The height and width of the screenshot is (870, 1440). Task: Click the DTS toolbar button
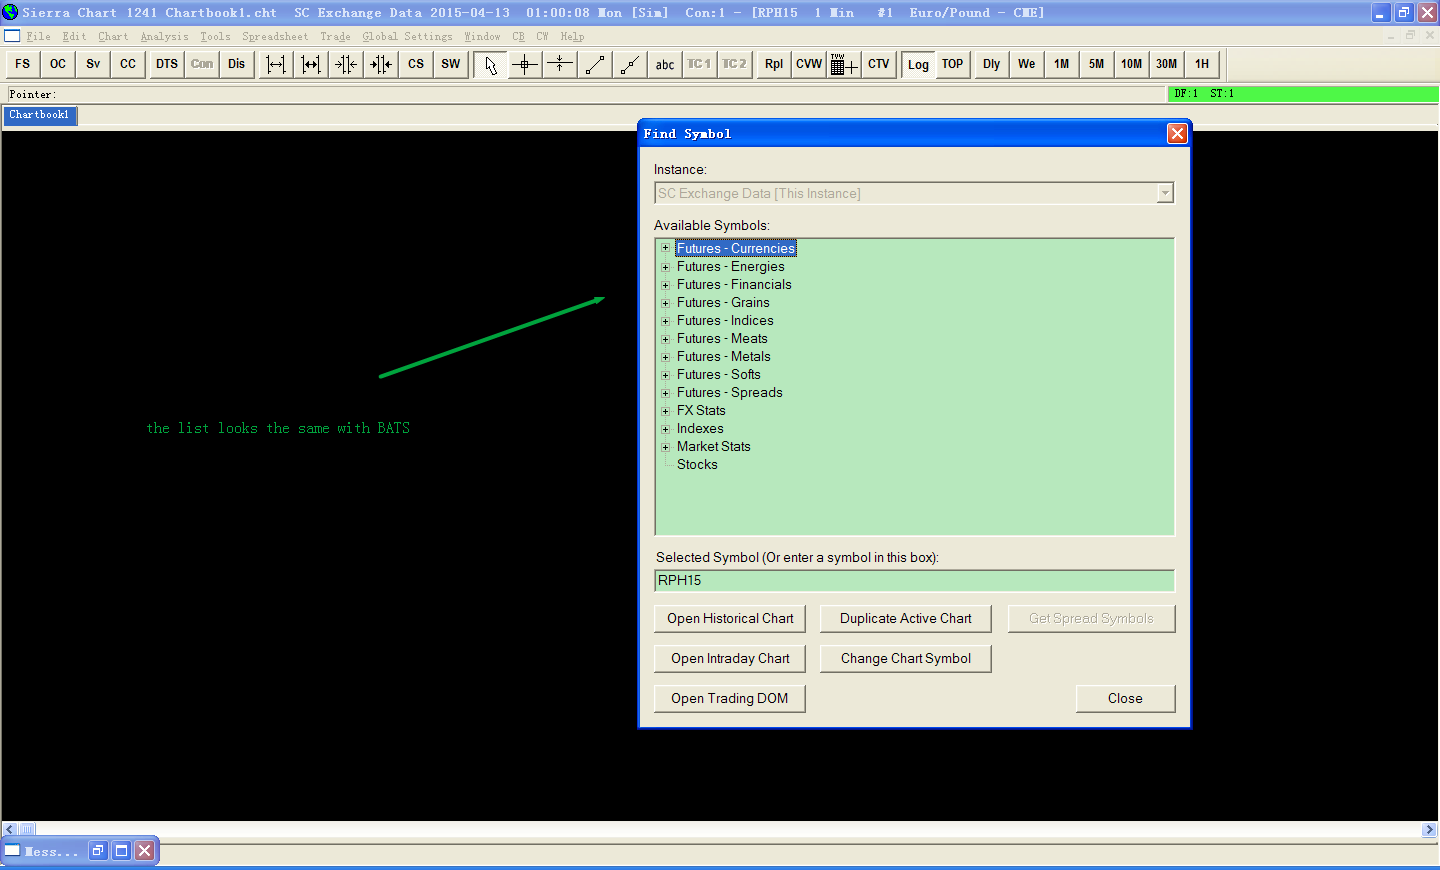pyautogui.click(x=167, y=64)
